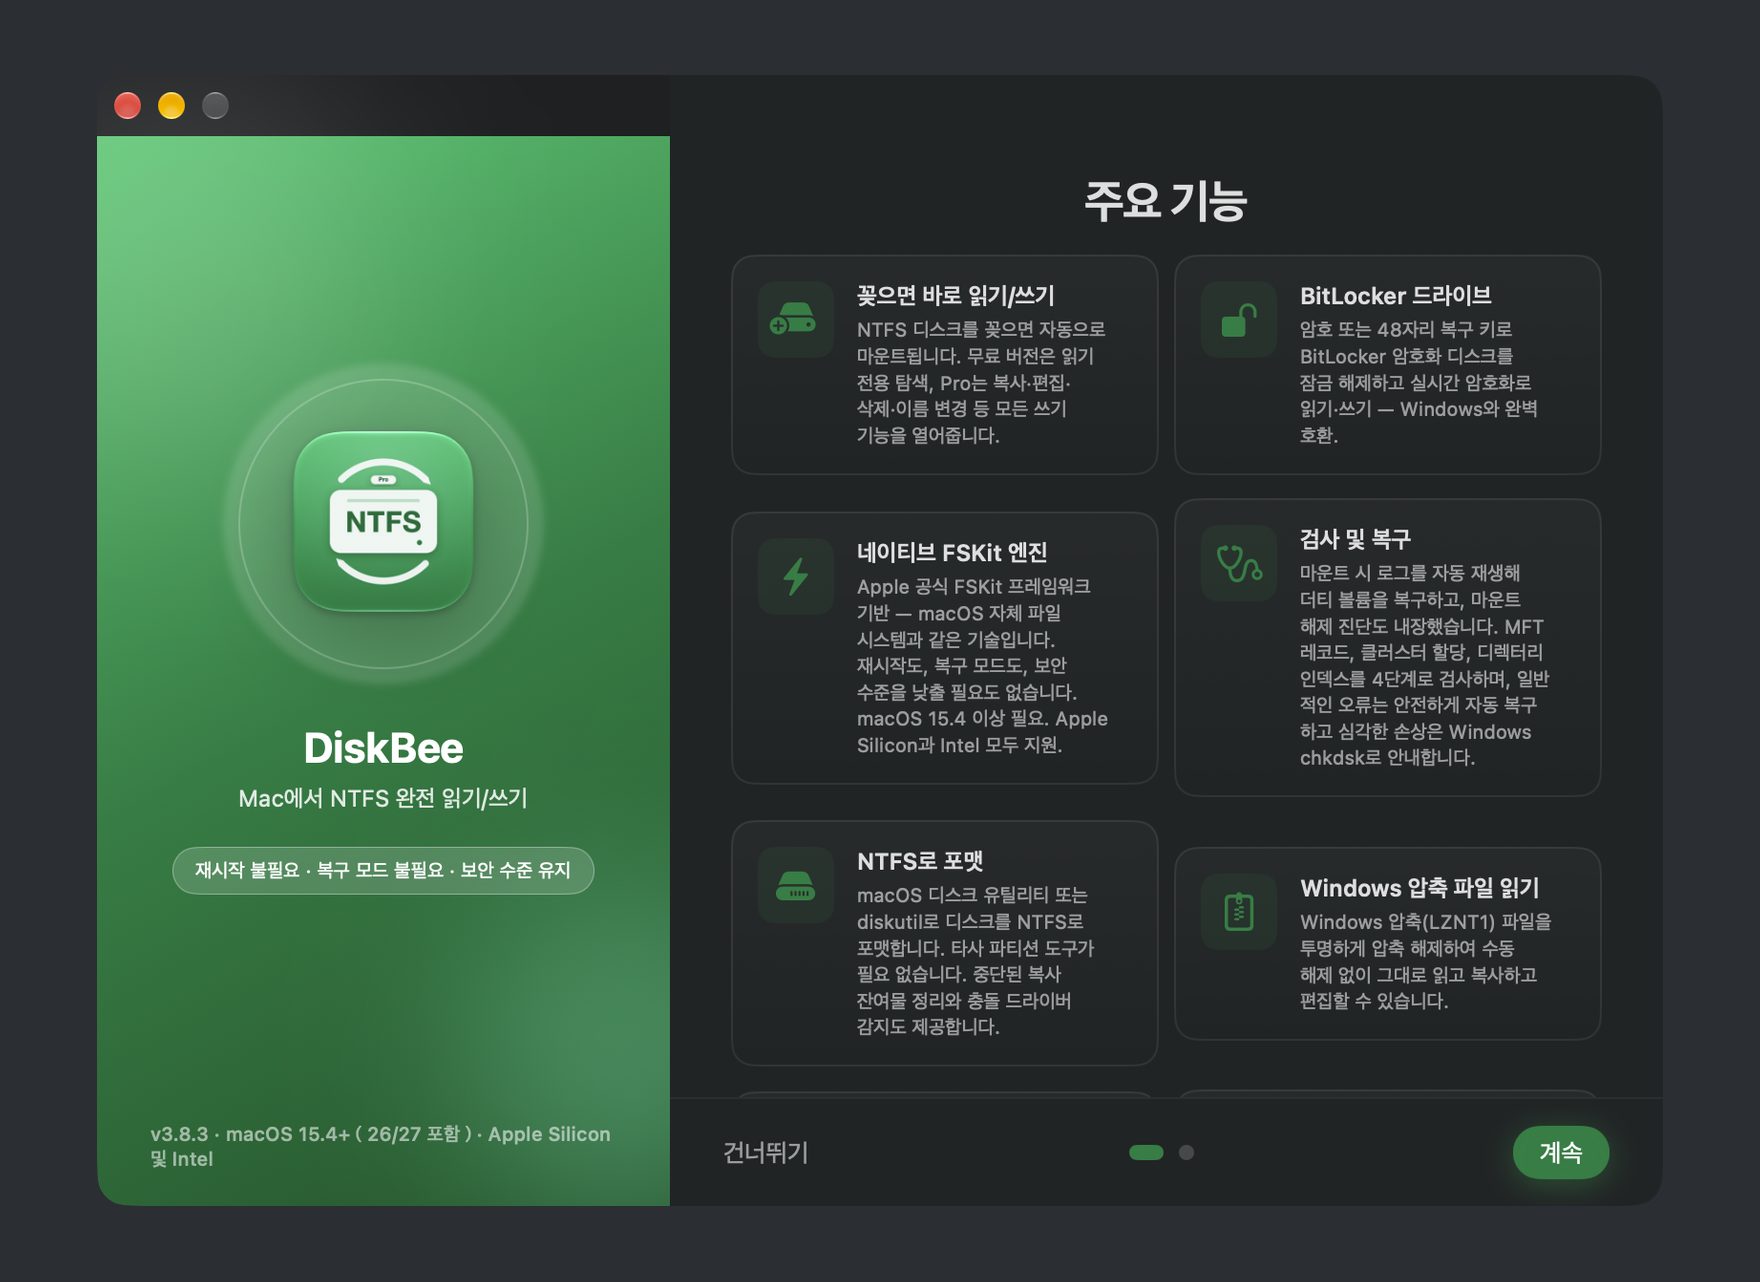This screenshot has height=1282, width=1760.
Task: Click the Windows 압축 파일 읽기 heading
Action: pos(1420,888)
